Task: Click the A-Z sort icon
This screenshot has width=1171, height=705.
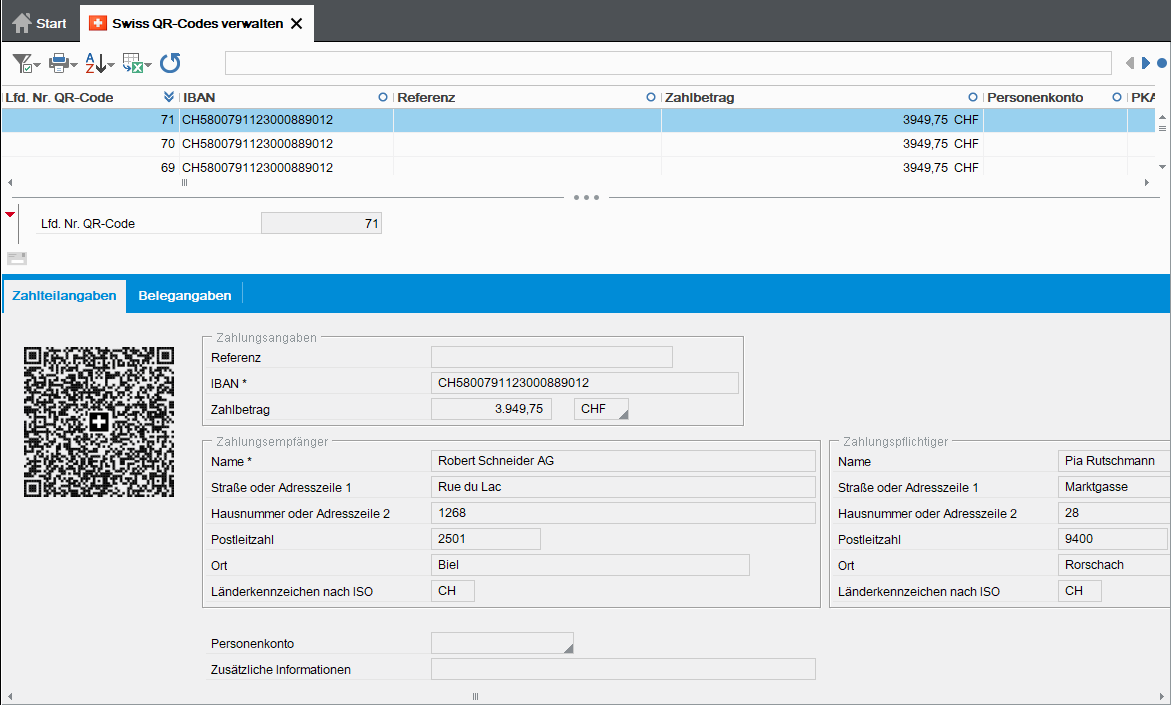Action: click(96, 64)
